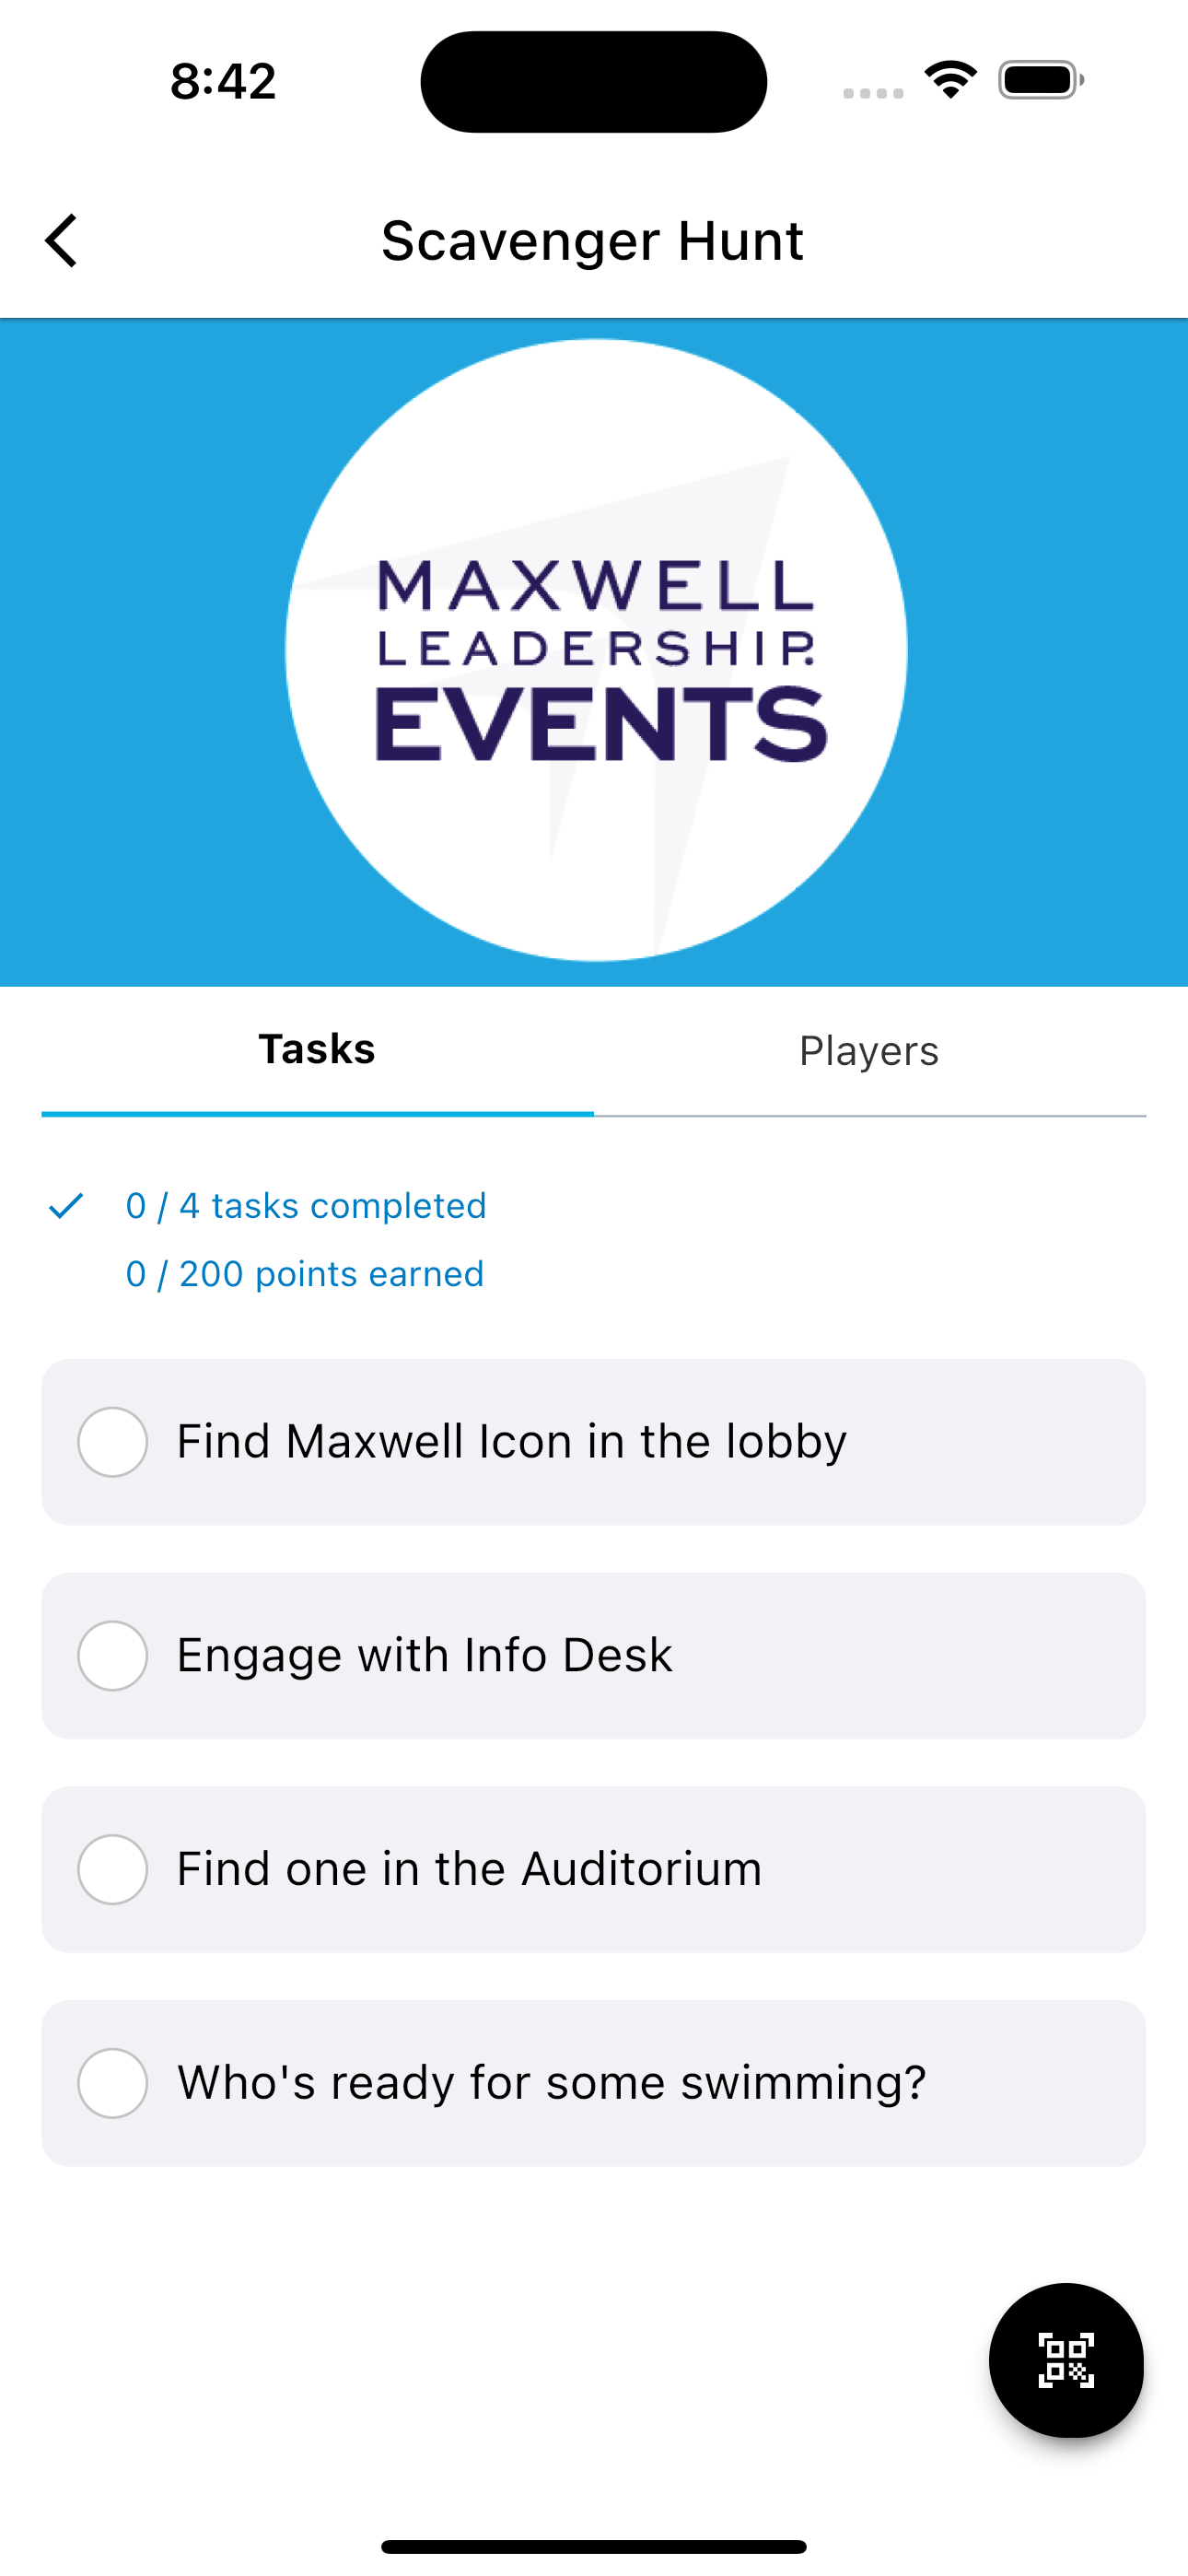The width and height of the screenshot is (1188, 2576).
Task: Check the circle for Find Maxwell Icon
Action: tap(113, 1442)
